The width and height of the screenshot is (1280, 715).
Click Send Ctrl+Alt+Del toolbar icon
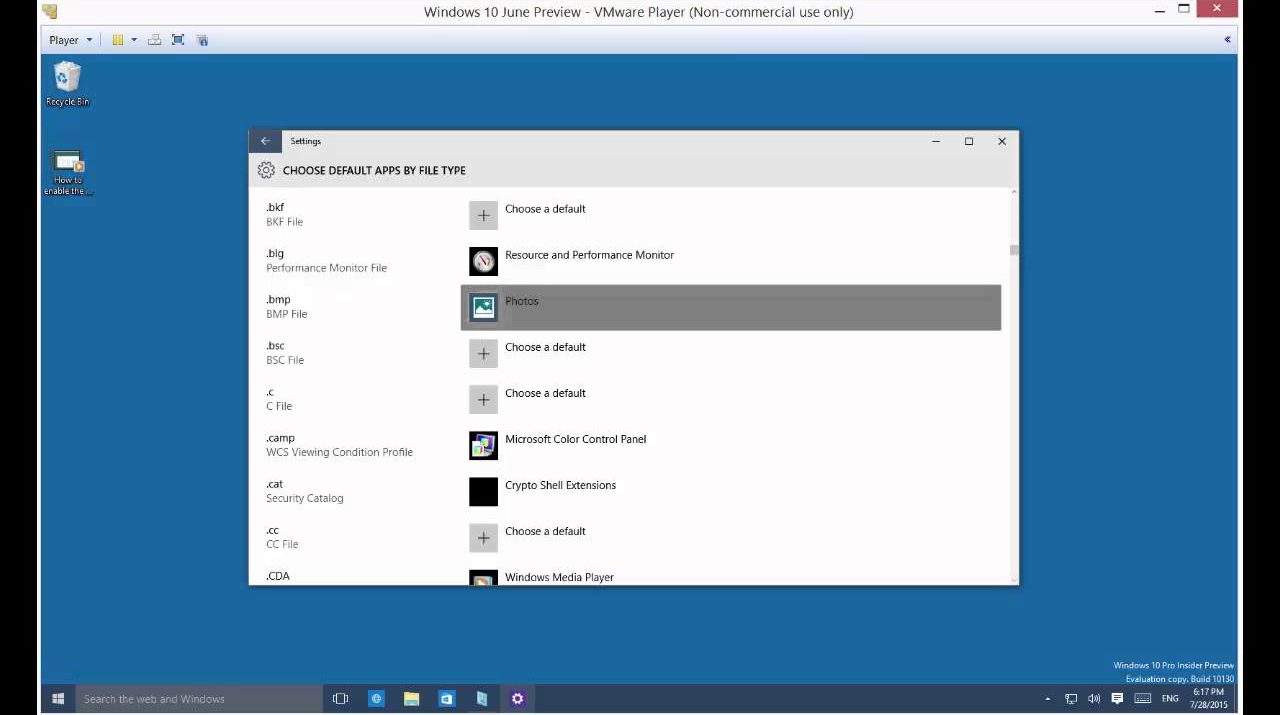coord(154,40)
